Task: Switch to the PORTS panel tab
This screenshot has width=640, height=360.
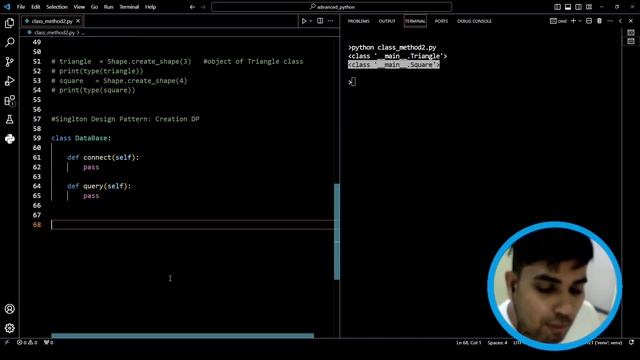Action: click(441, 21)
